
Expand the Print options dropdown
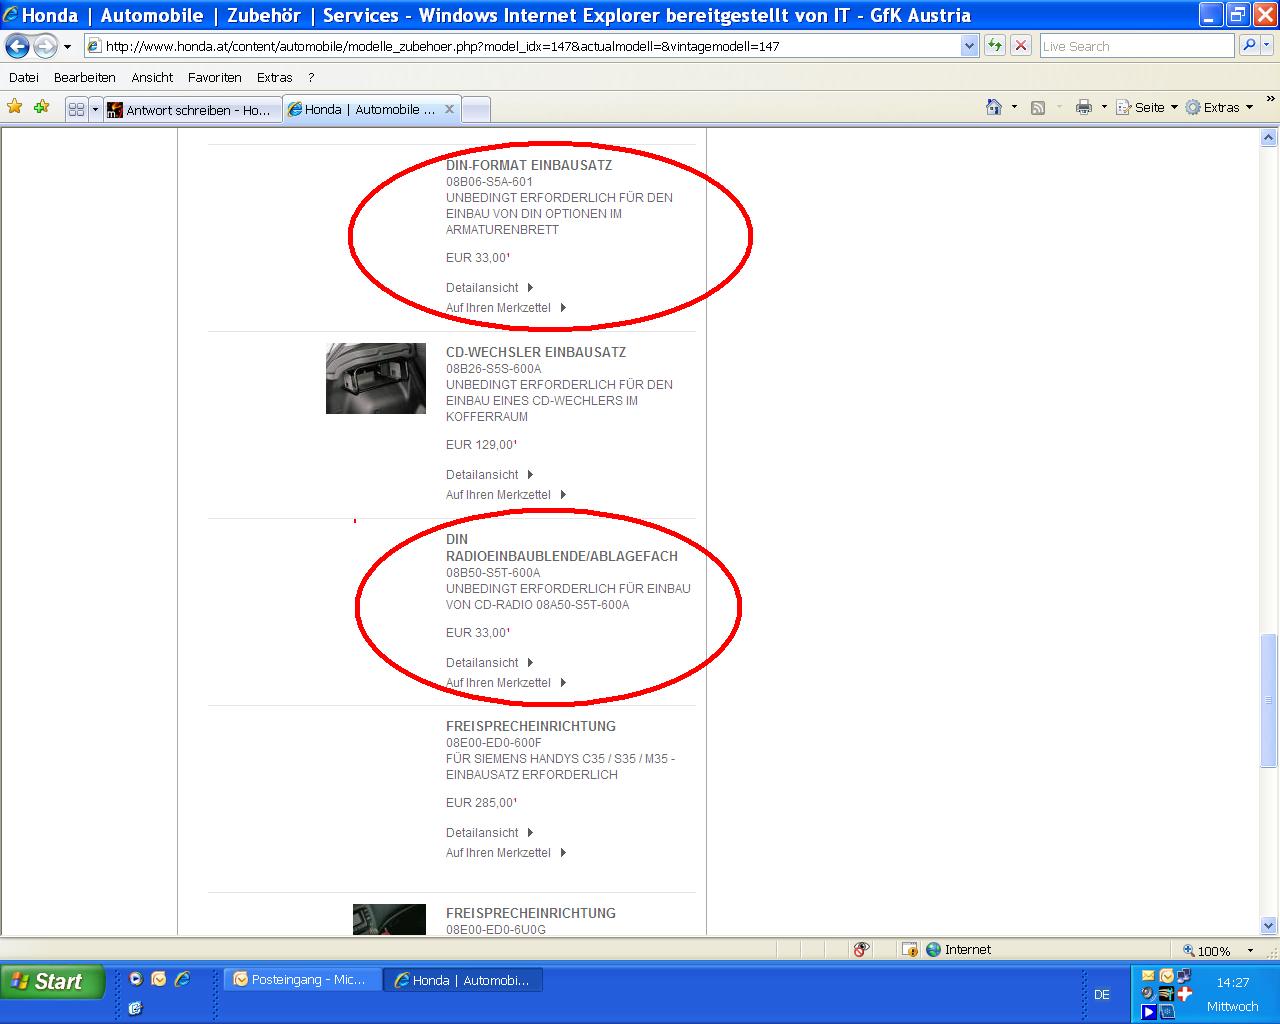[x=1104, y=107]
